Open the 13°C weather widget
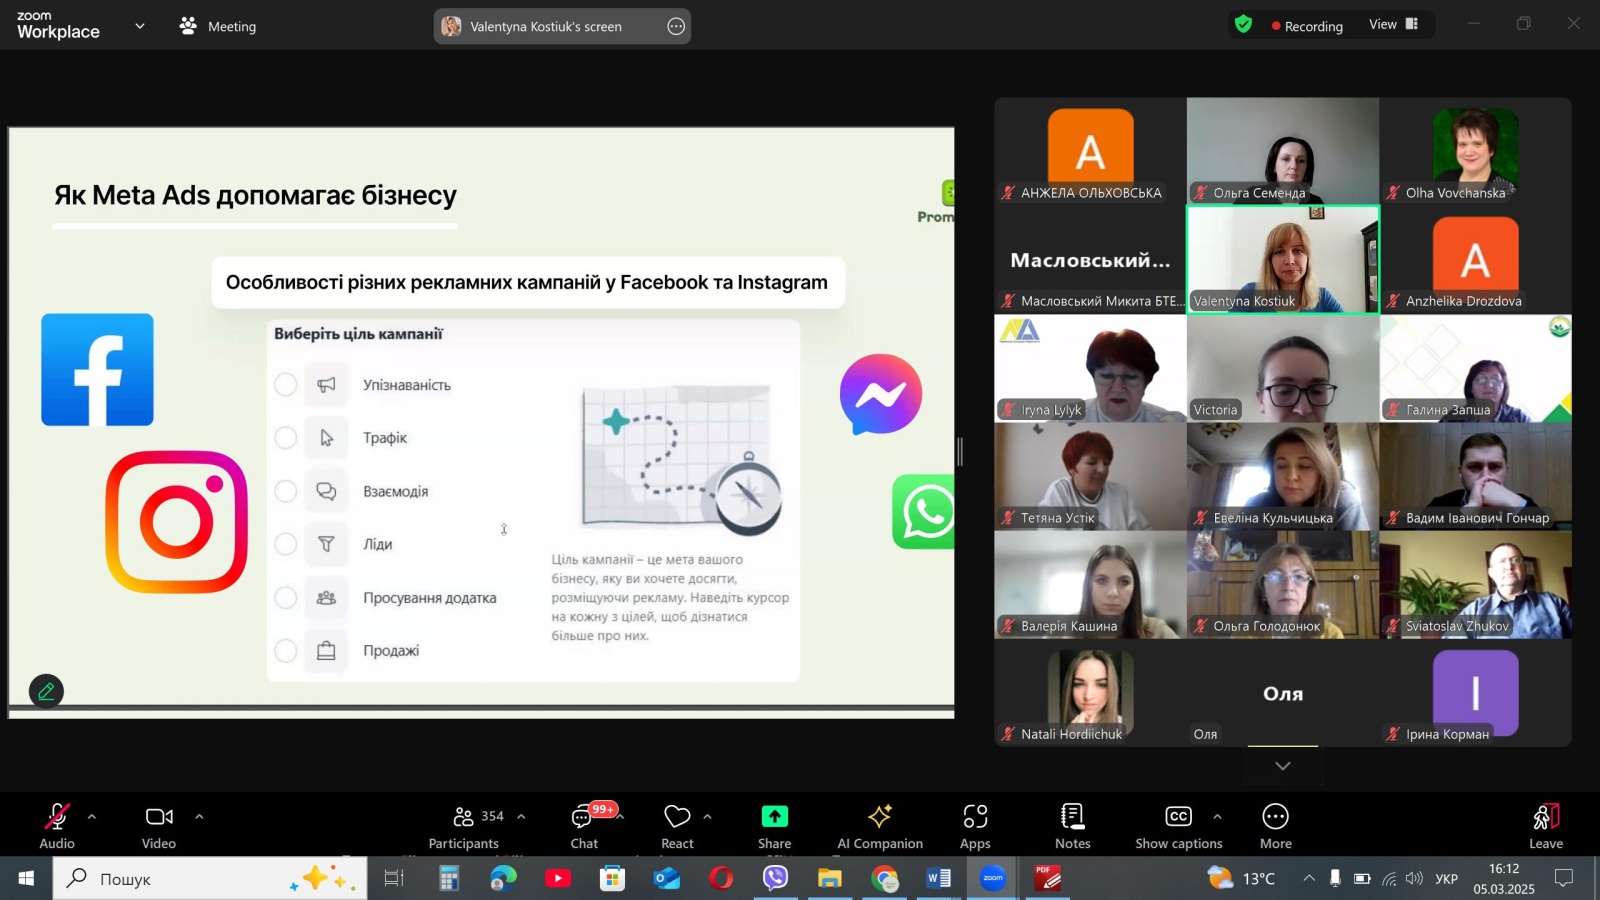This screenshot has width=1600, height=900. 1241,879
